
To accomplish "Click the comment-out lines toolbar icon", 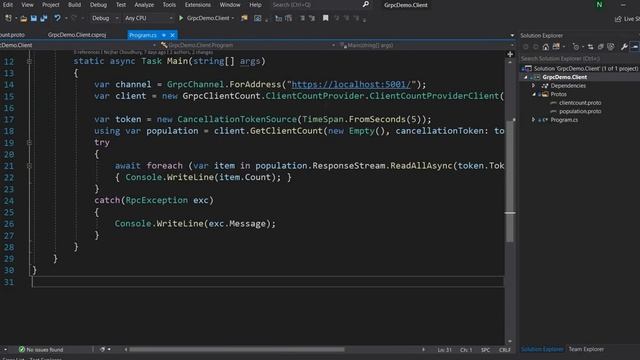I will (x=302, y=18).
